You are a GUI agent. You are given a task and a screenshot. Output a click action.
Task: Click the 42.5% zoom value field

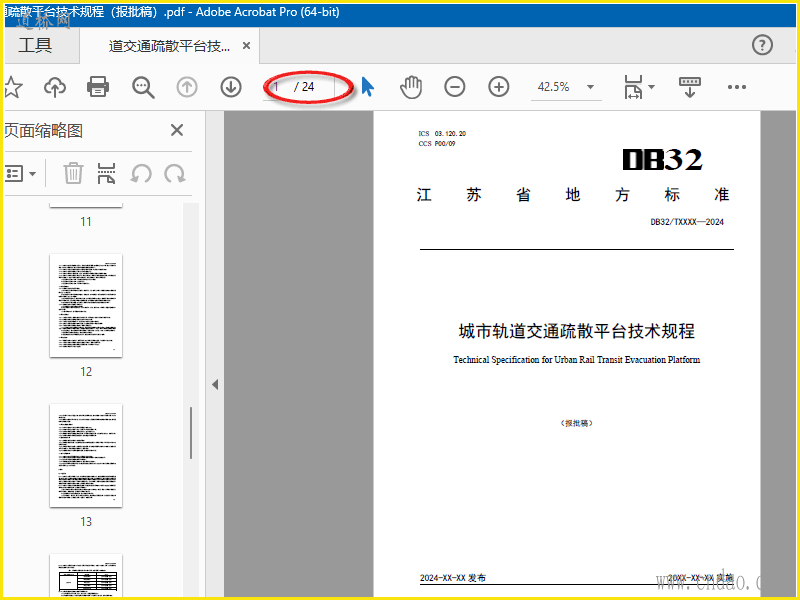point(554,87)
